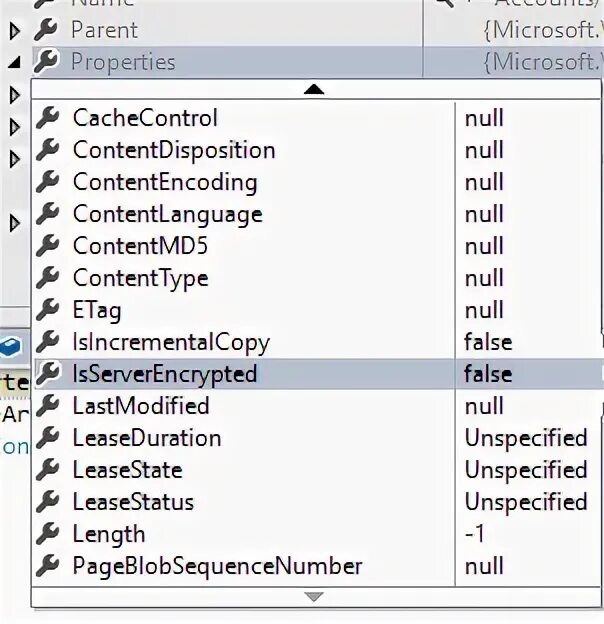
Task: Click the IsServerEncrypted false value
Action: click(x=488, y=374)
